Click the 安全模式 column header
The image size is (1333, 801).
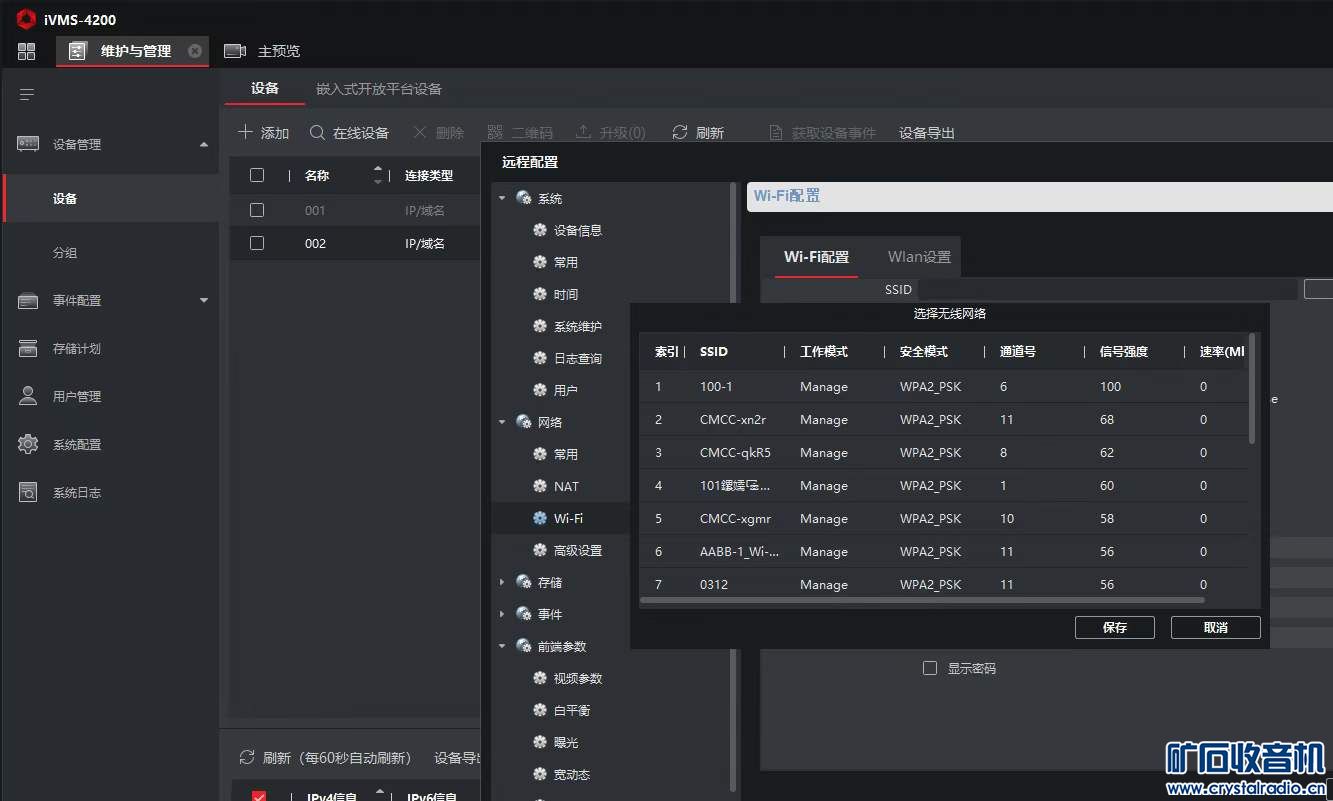point(924,352)
